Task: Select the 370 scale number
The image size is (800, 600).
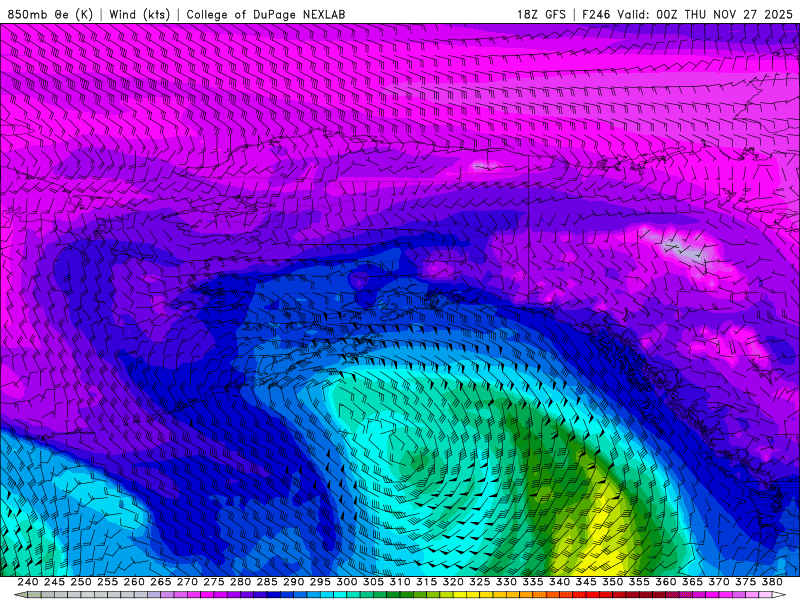Action: (719, 582)
